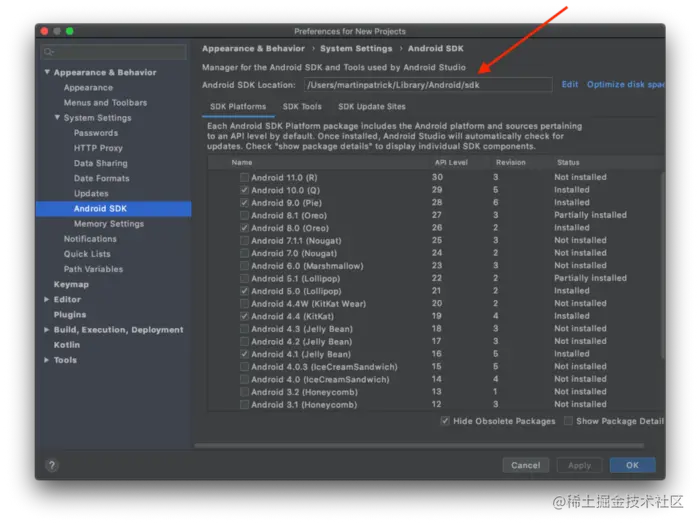Screen dimensions: 700x526
Task: Click the API Level column header
Action: point(451,163)
